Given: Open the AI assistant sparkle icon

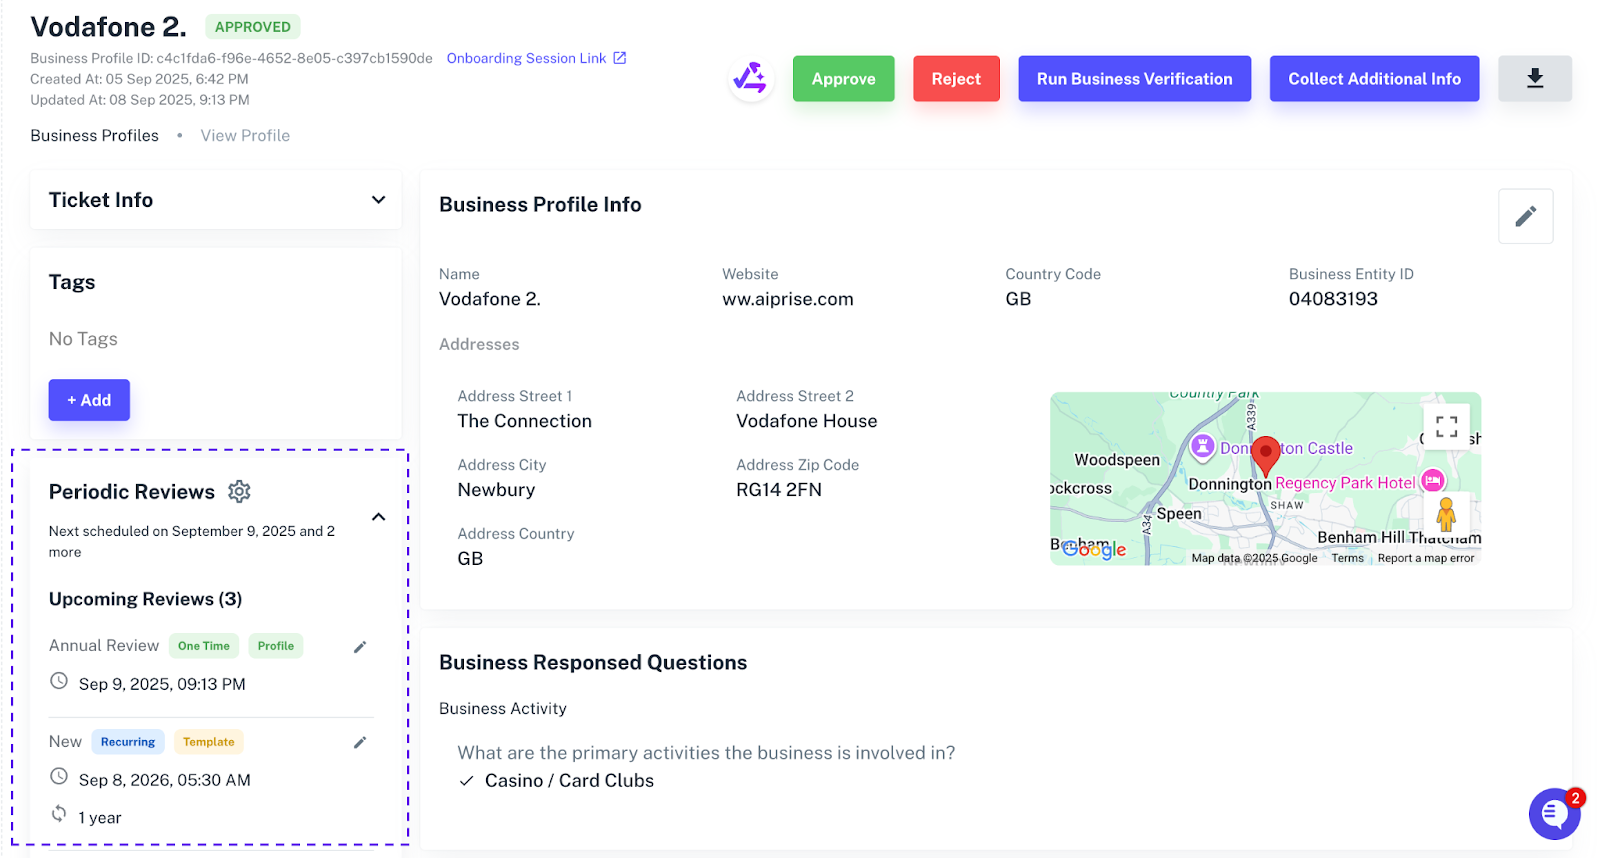Looking at the screenshot, I should click(750, 78).
